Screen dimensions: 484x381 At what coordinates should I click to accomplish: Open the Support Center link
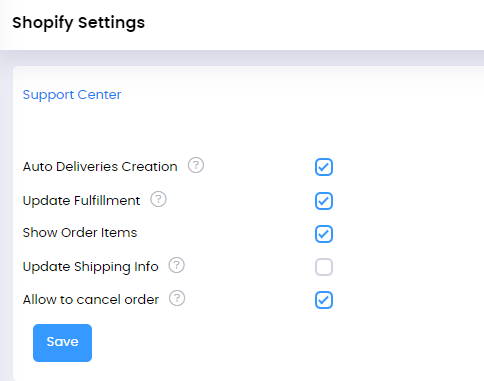(72, 95)
